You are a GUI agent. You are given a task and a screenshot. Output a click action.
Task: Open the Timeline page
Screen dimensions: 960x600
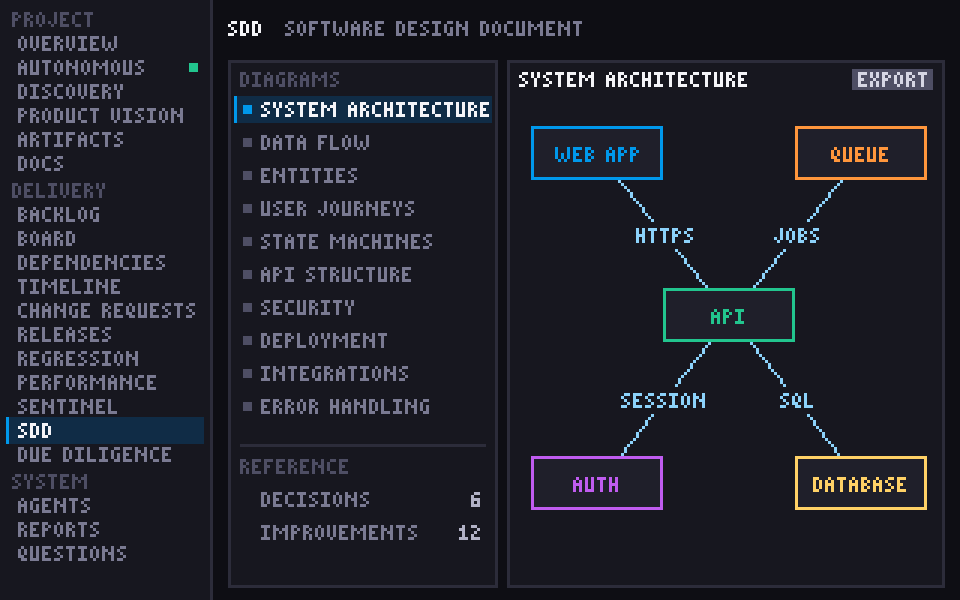69,286
